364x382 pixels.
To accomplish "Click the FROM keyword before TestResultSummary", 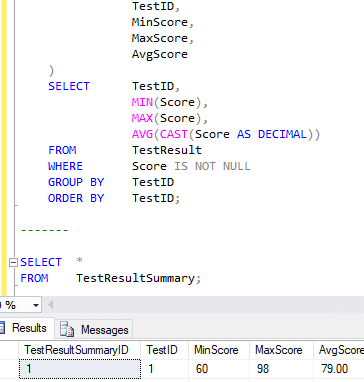I will [x=34, y=278].
